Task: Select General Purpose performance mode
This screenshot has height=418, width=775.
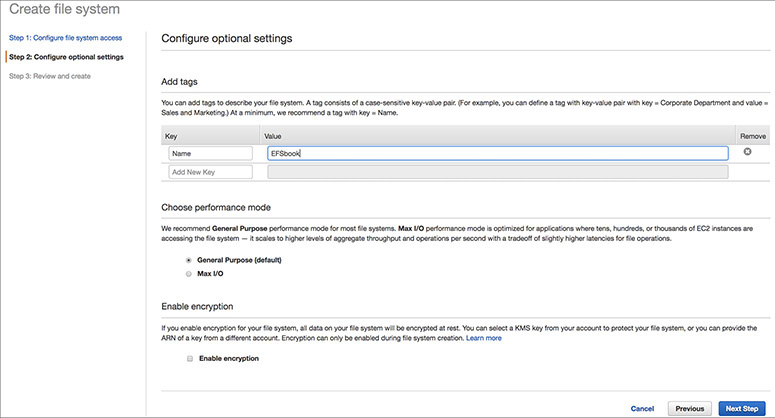Action: pyautogui.click(x=189, y=260)
